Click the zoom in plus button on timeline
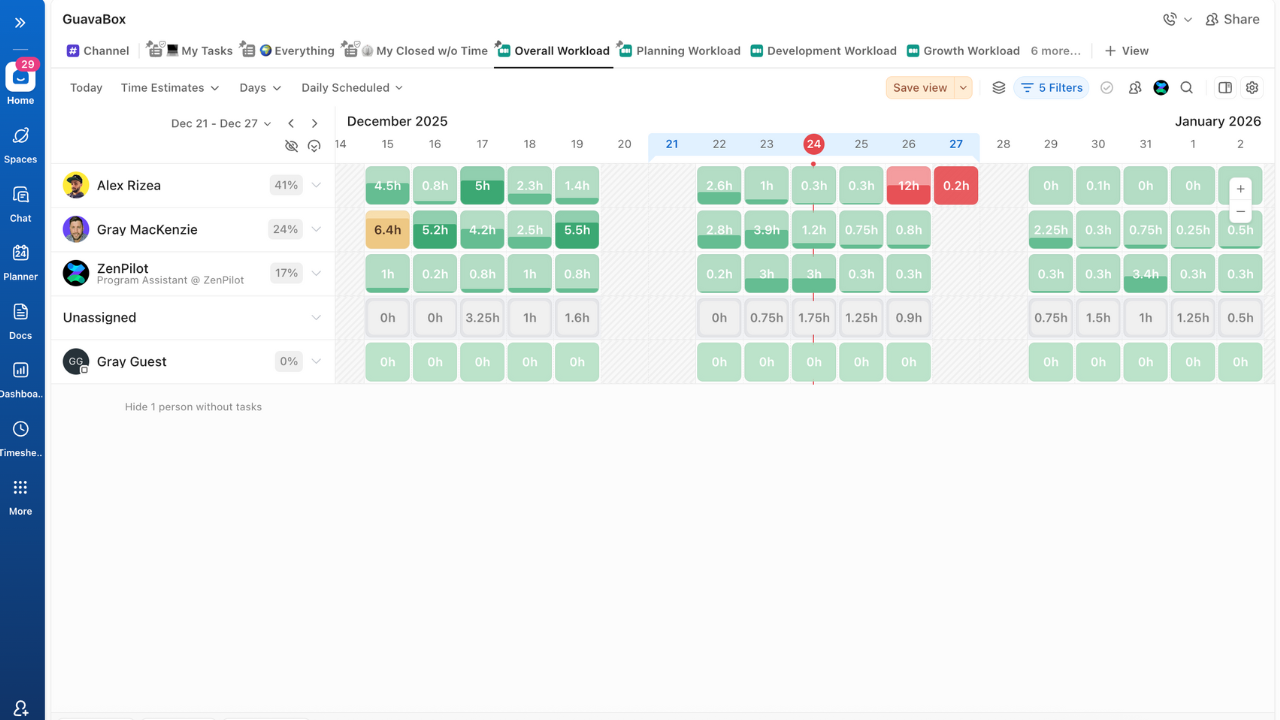Image resolution: width=1280 pixels, height=720 pixels. coord(1240,189)
